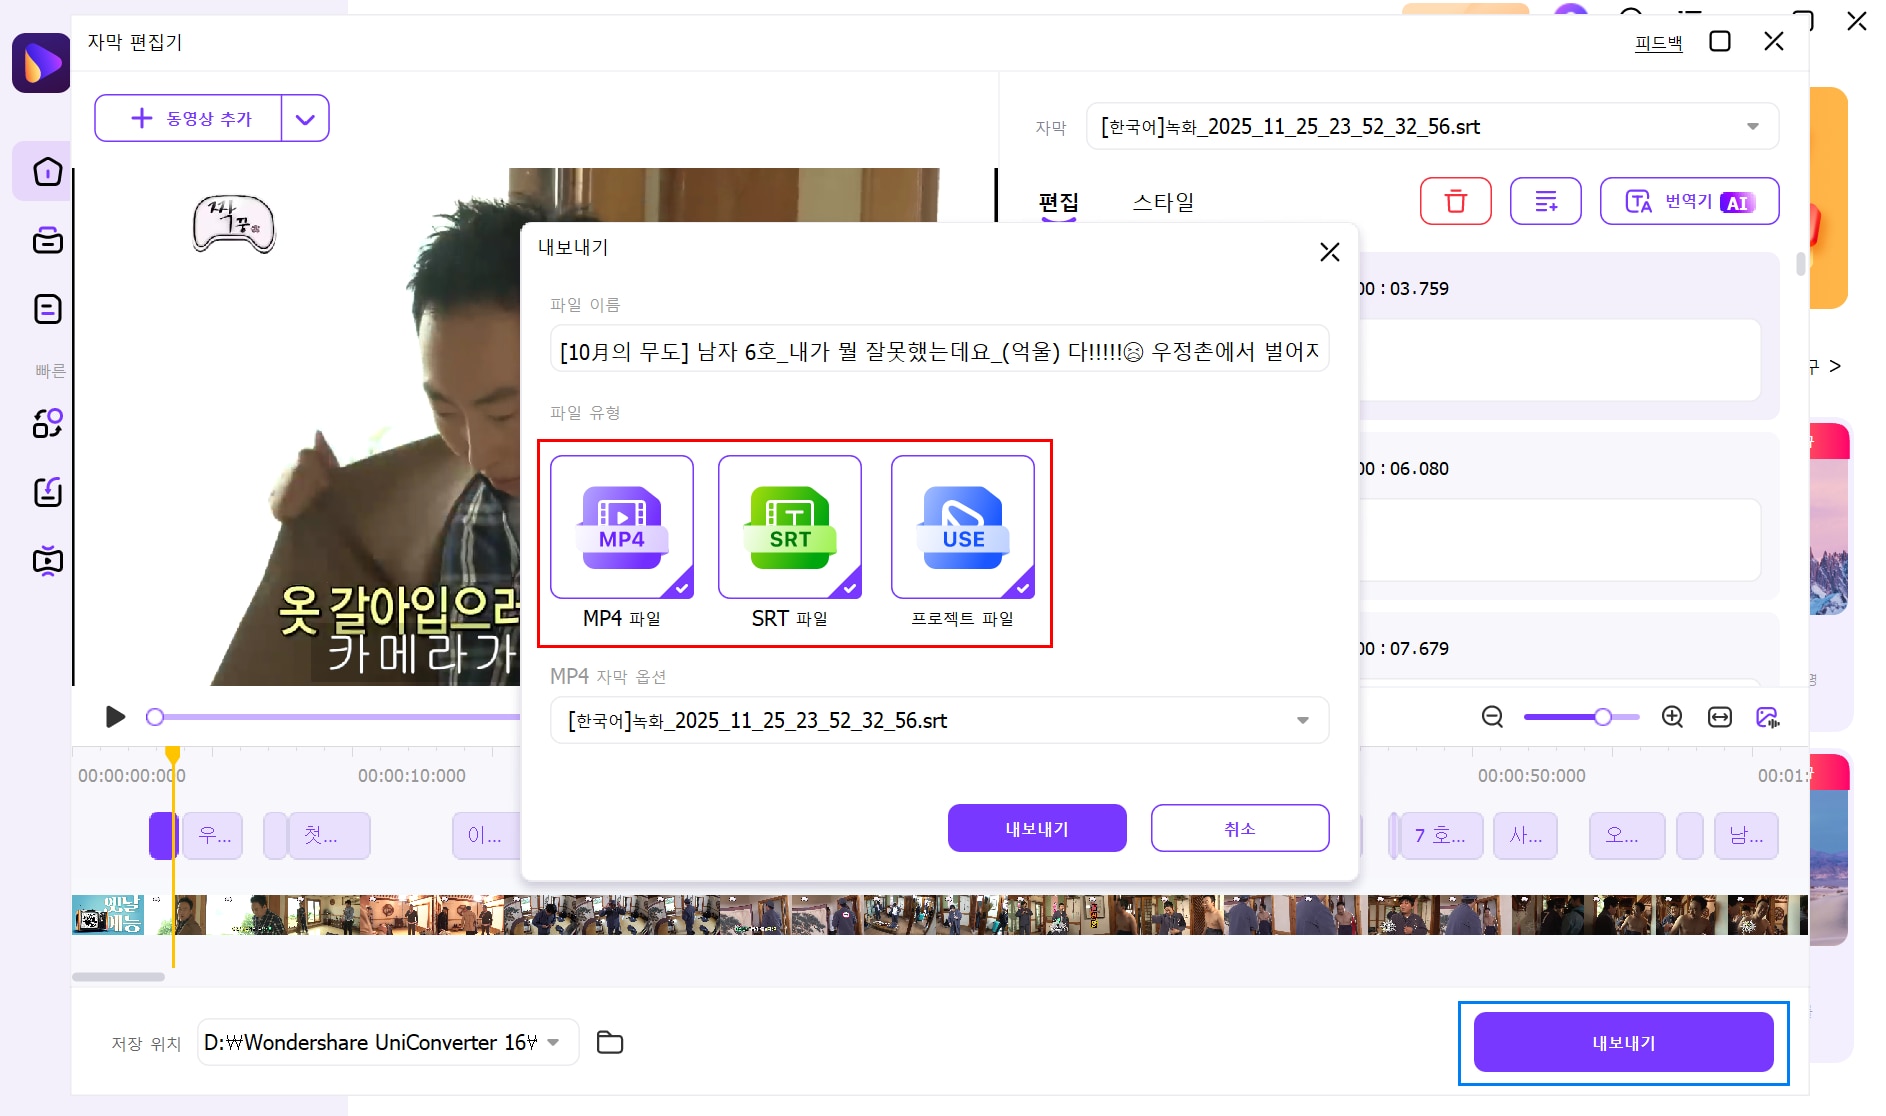Open the subtitle file selector dropdown
1886x1116 pixels.
1752,126
